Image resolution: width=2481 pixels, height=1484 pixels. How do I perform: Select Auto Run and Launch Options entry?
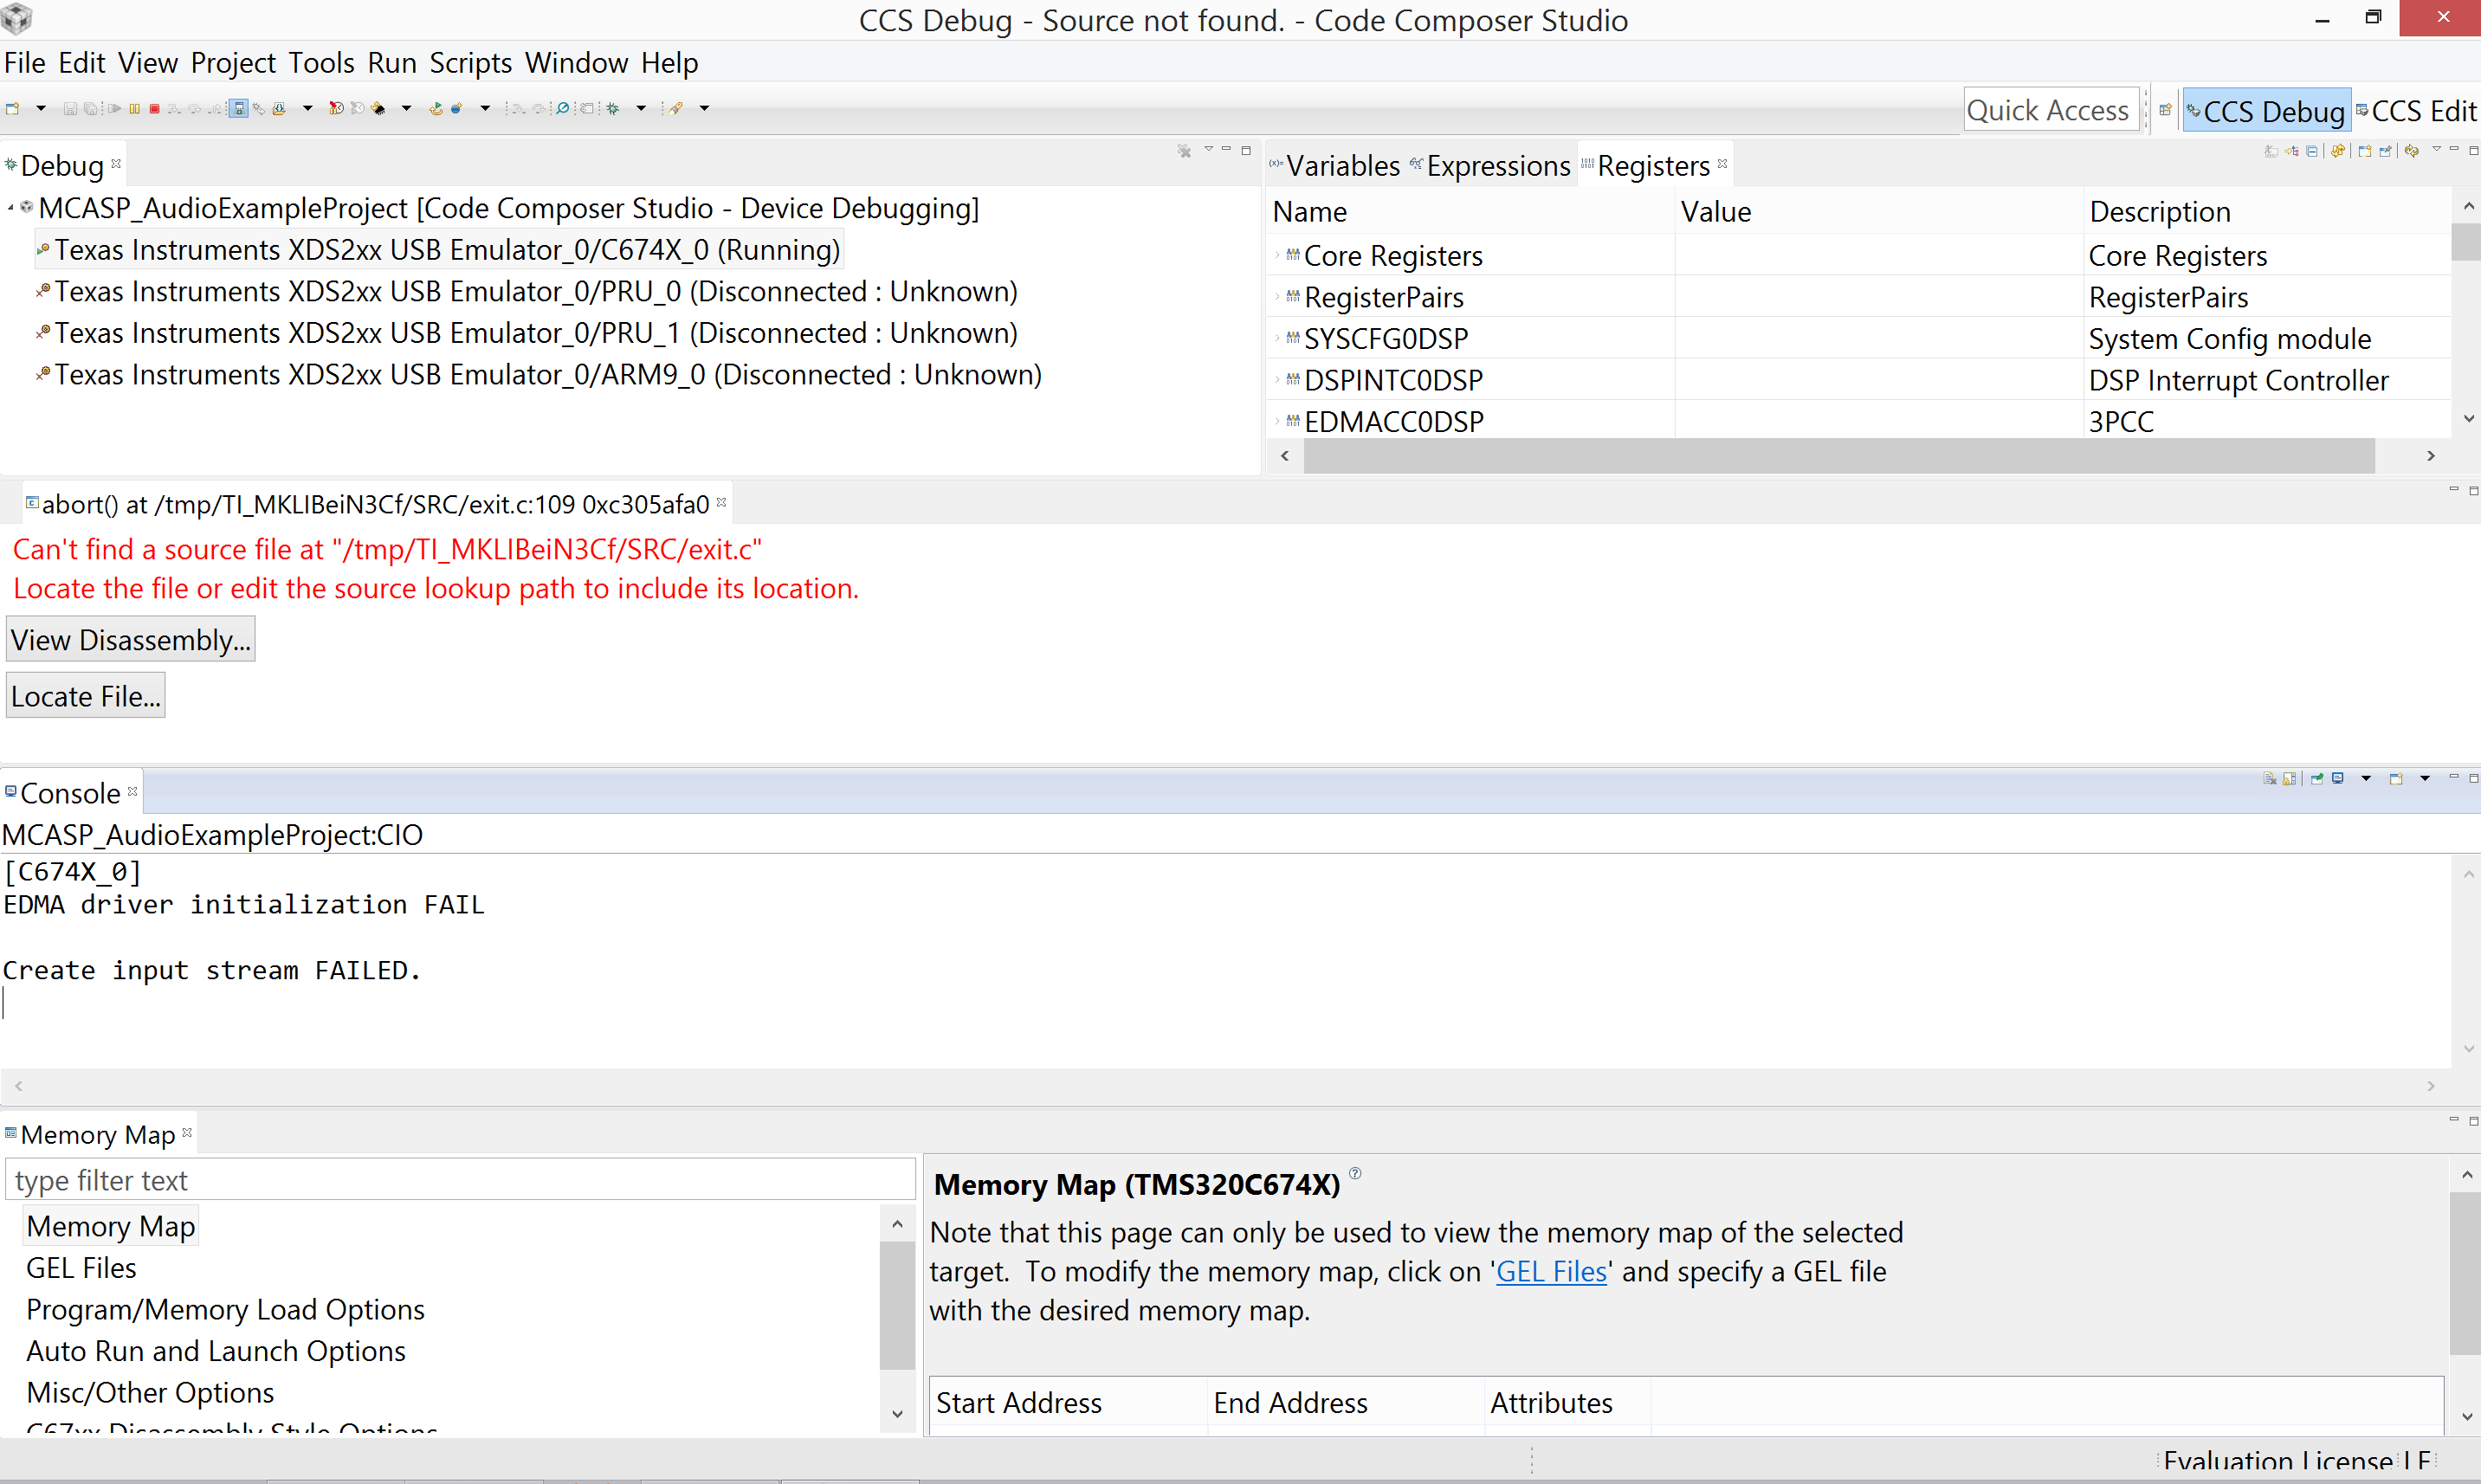[x=216, y=1351]
